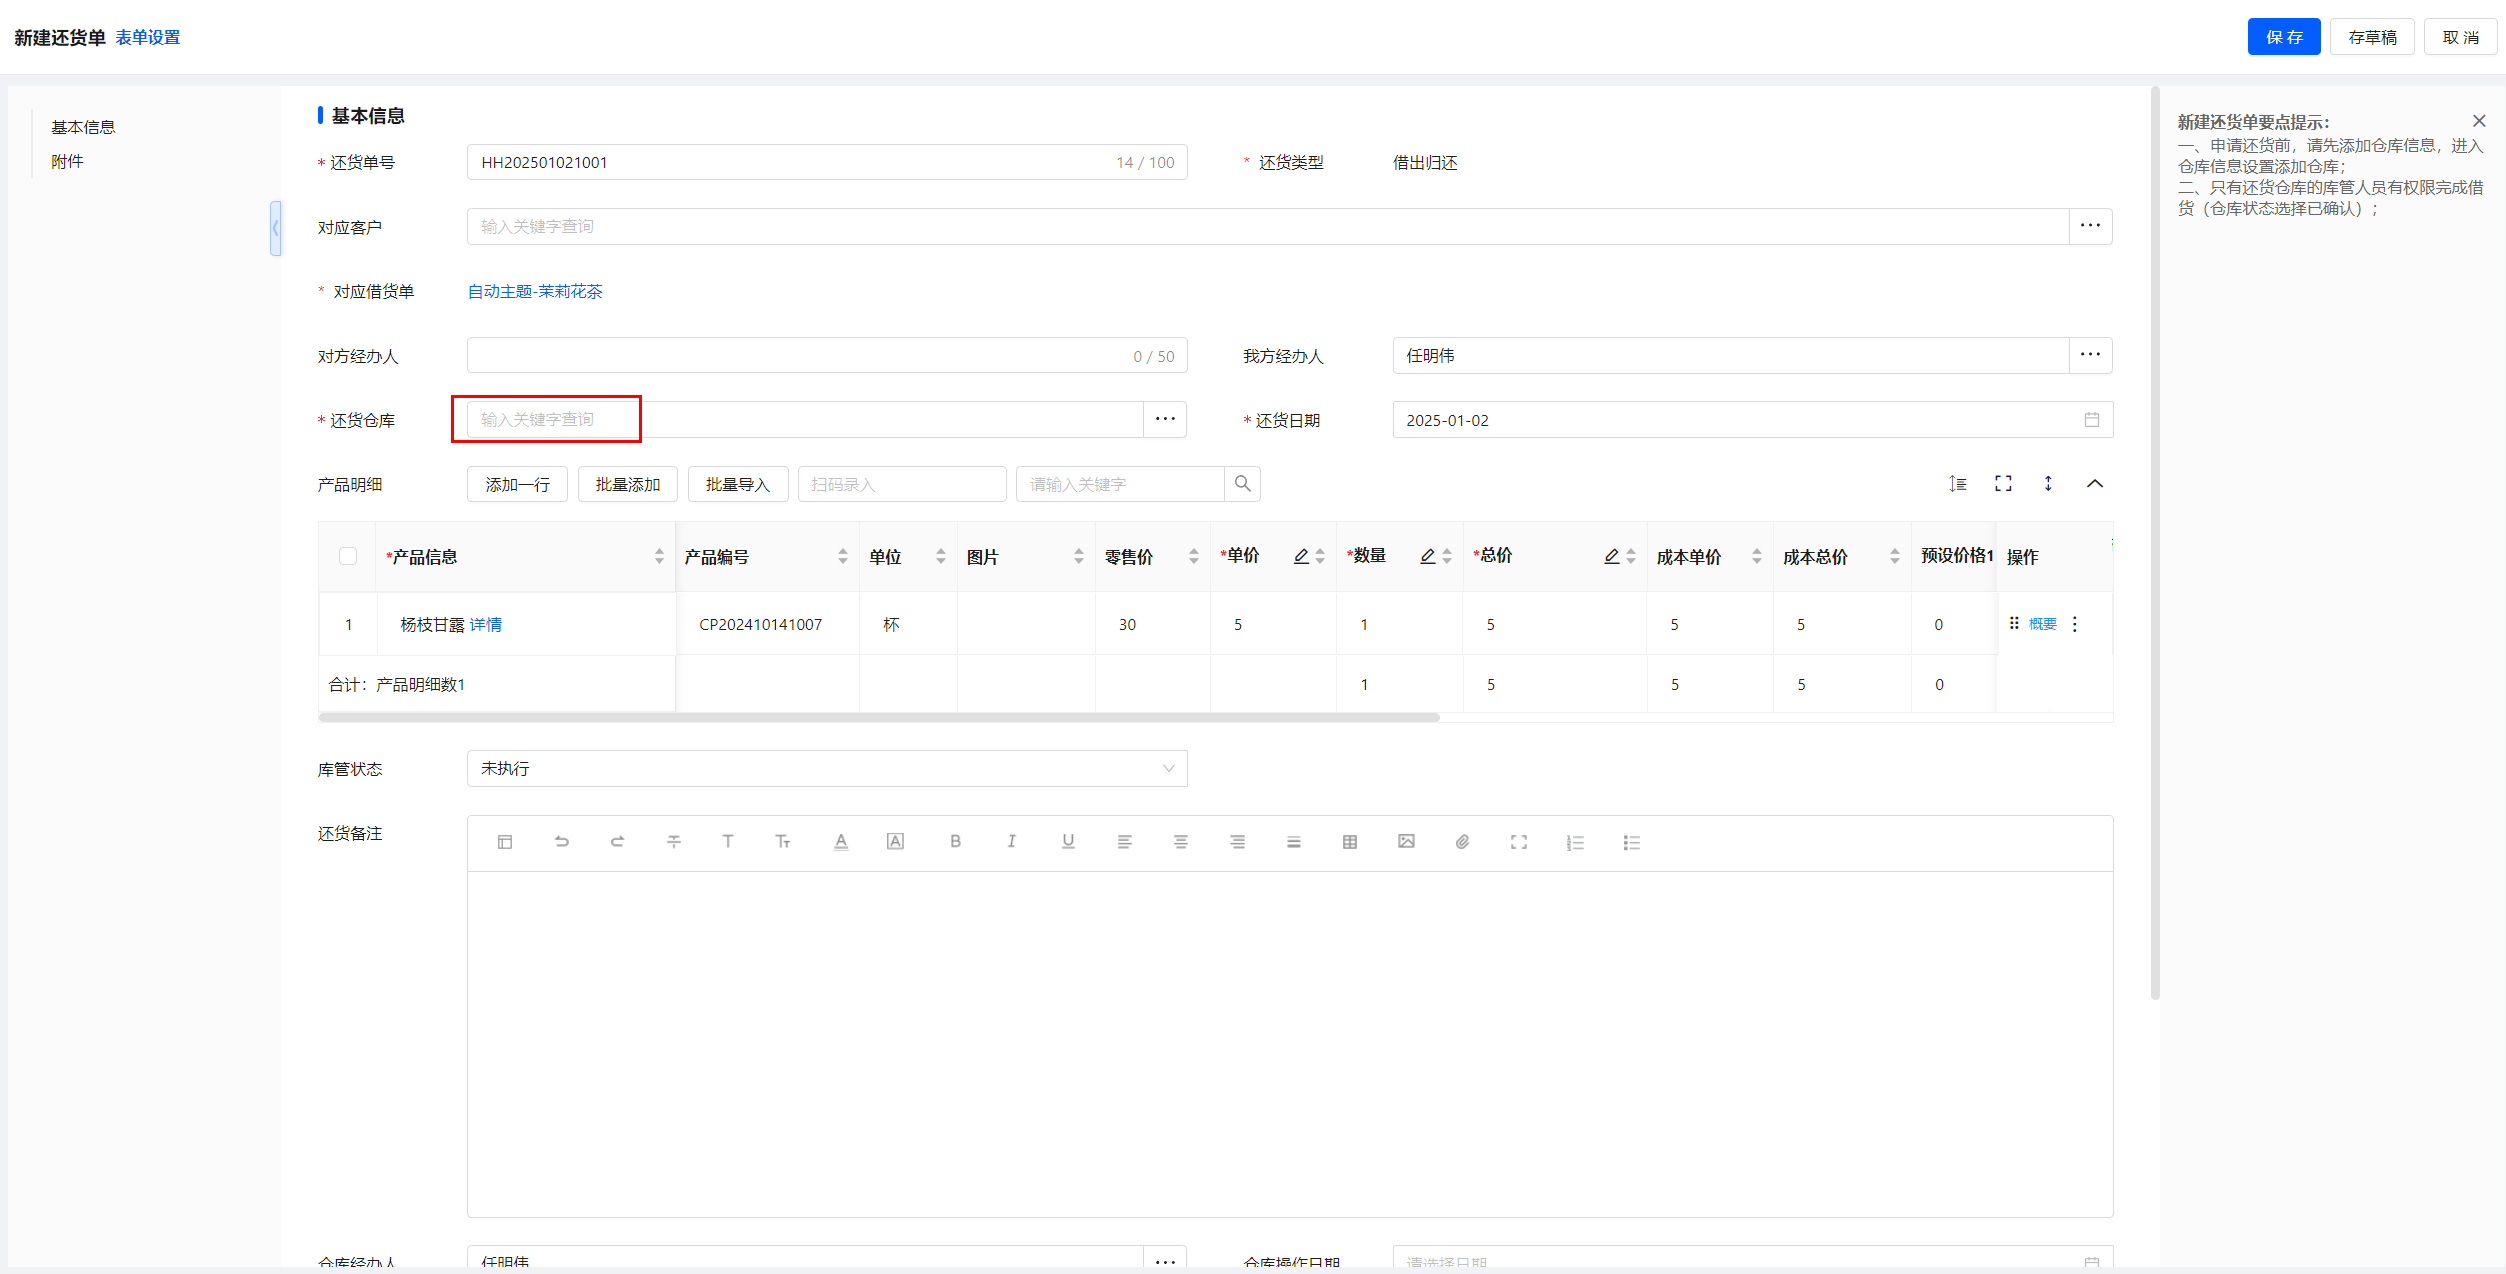The width and height of the screenshot is (2506, 1274).
Task: Click the 保存 button
Action: click(2283, 37)
